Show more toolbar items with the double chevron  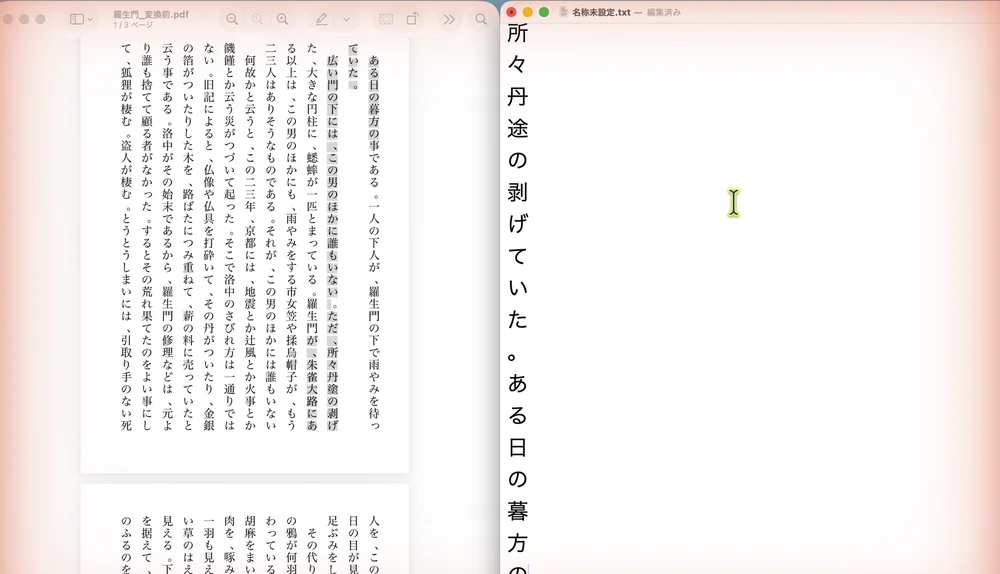tap(449, 19)
